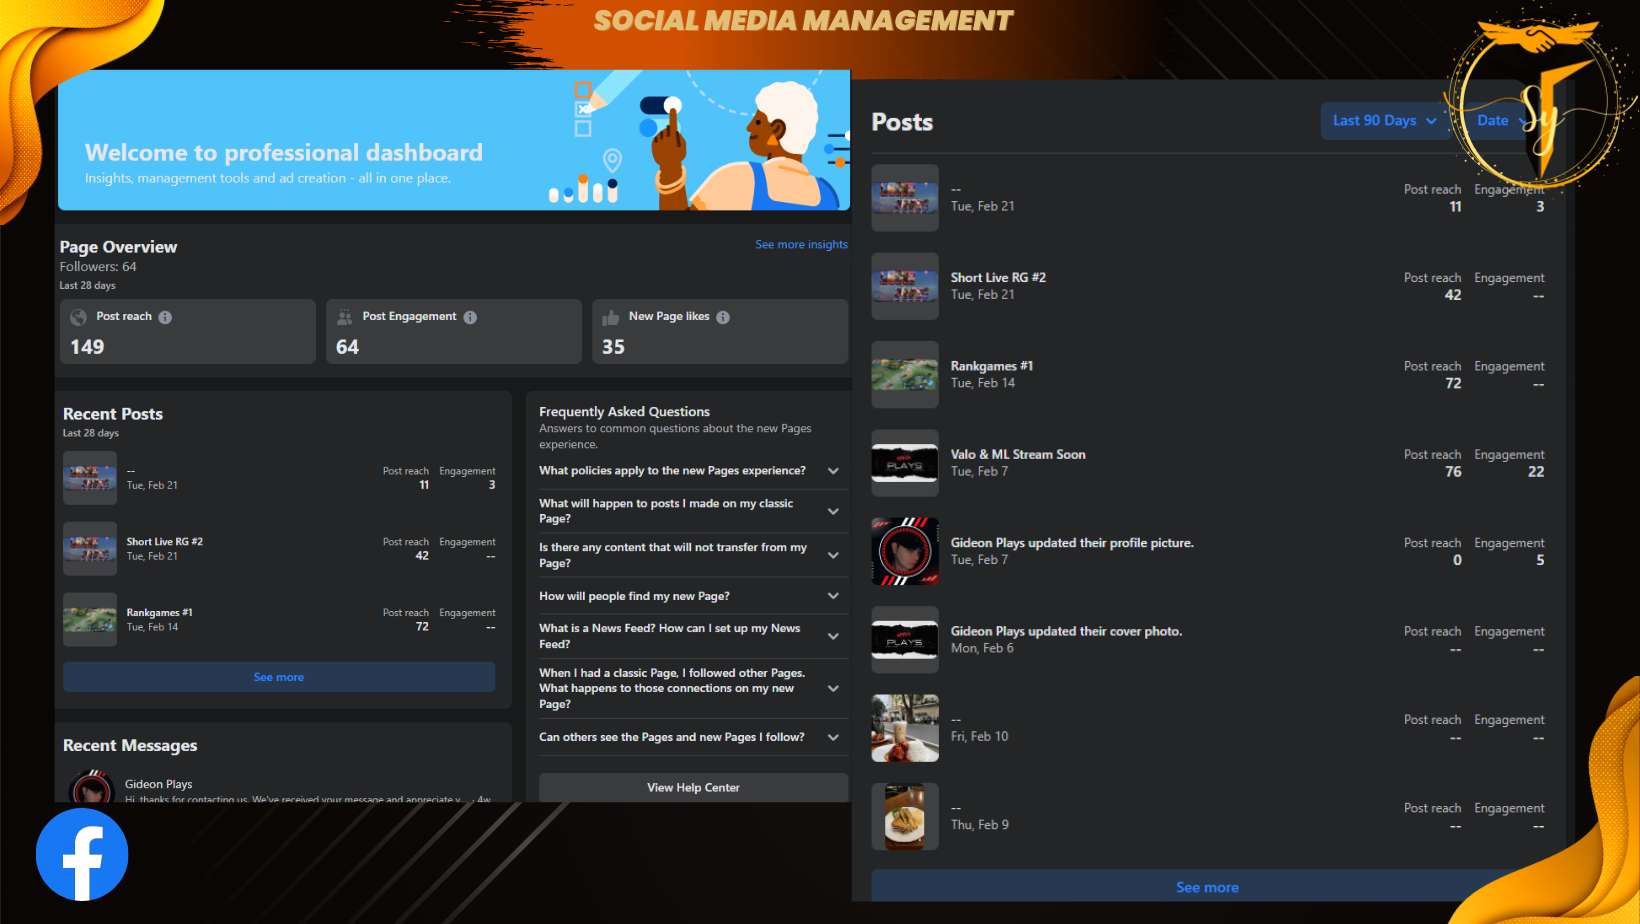The height and width of the screenshot is (924, 1640).
Task: Click See more under Recent Posts
Action: pos(279,677)
